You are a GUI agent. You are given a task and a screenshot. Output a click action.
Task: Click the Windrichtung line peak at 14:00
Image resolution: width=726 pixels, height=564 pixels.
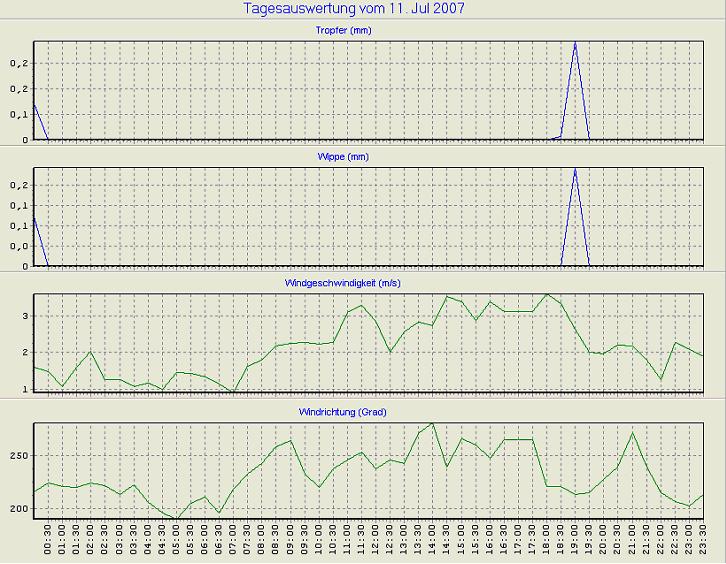pyautogui.click(x=432, y=423)
